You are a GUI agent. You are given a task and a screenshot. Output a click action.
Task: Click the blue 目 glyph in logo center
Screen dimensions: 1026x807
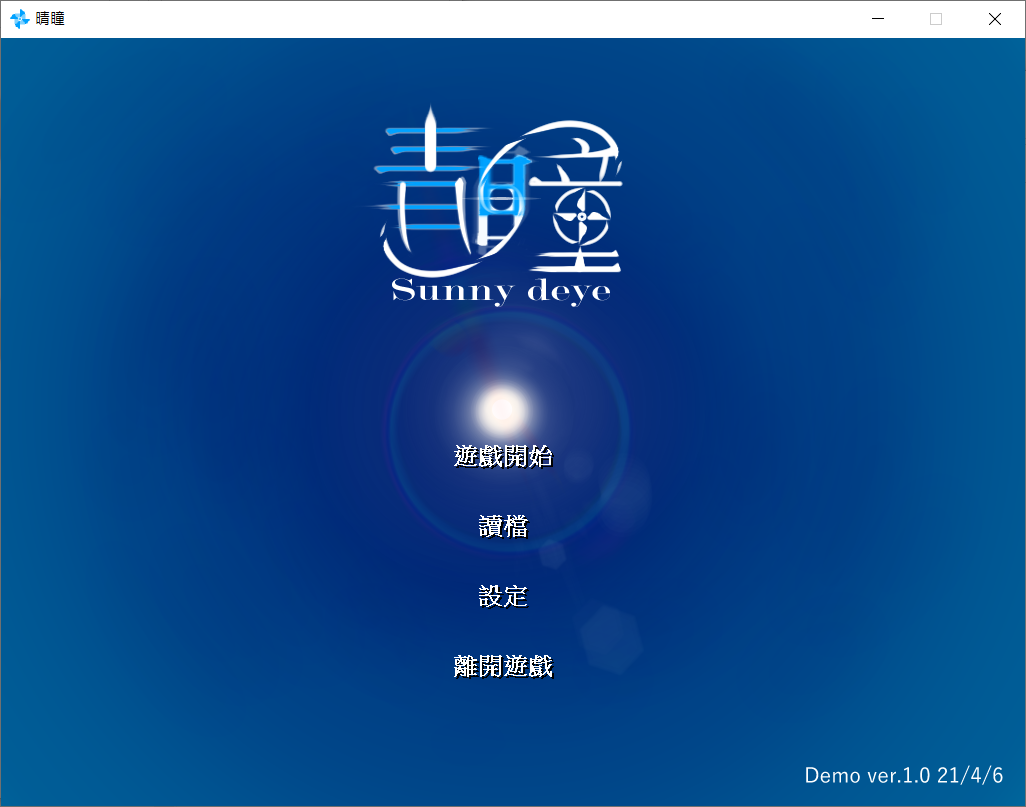click(x=497, y=185)
